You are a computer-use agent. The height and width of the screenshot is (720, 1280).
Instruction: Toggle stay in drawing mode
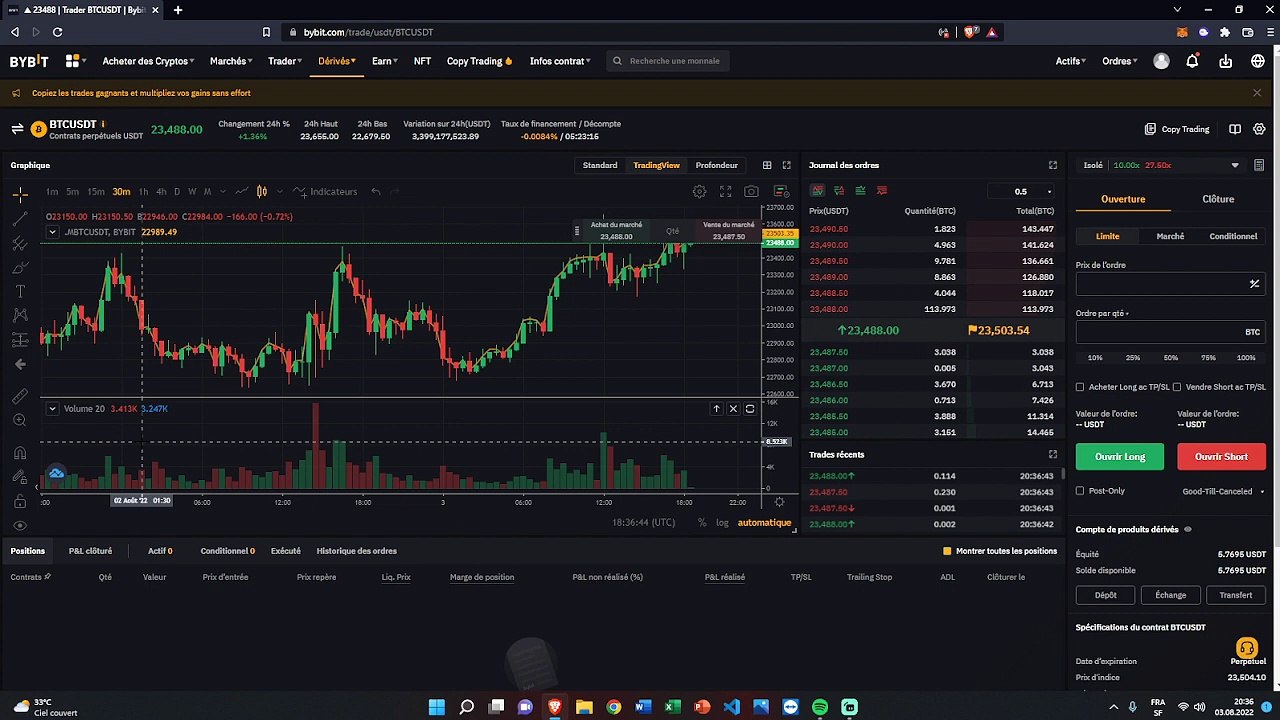click(20, 477)
